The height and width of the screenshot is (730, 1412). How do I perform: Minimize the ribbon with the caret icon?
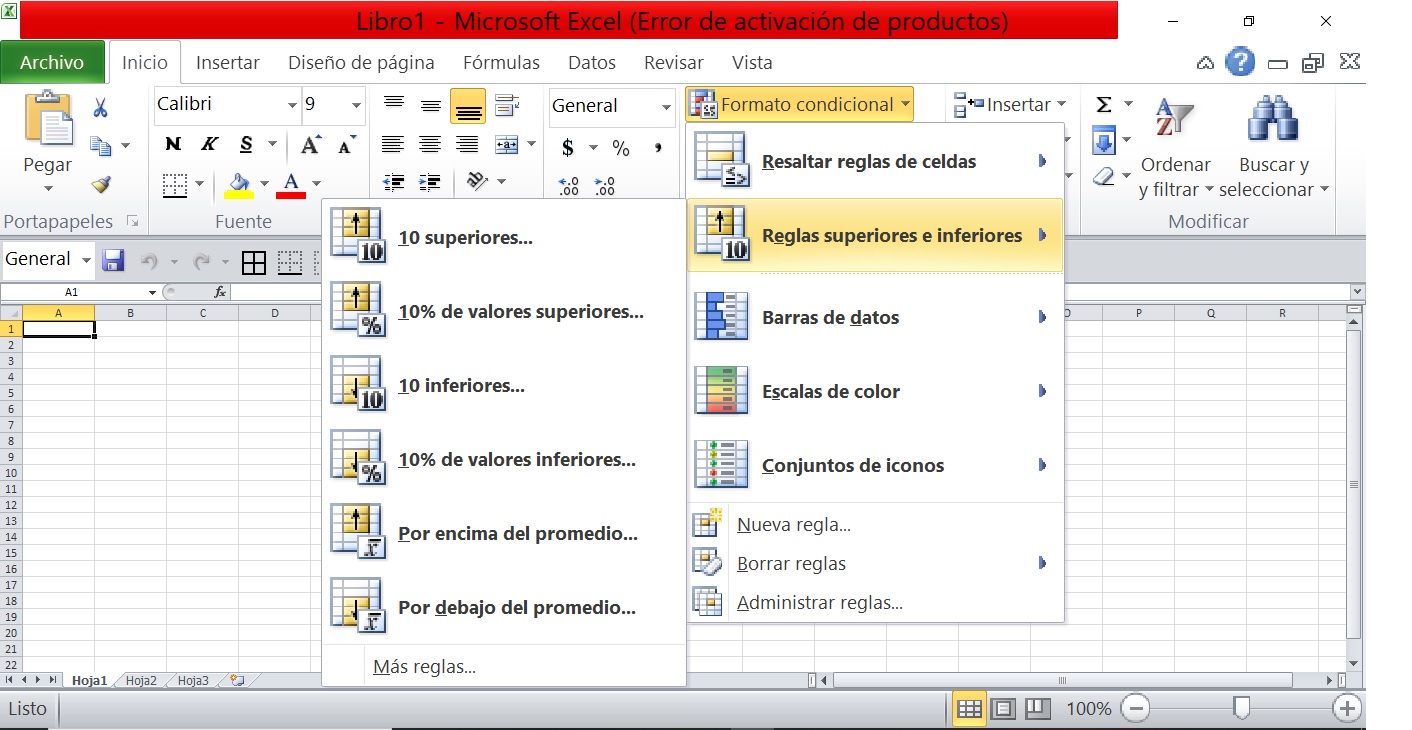pos(1205,63)
